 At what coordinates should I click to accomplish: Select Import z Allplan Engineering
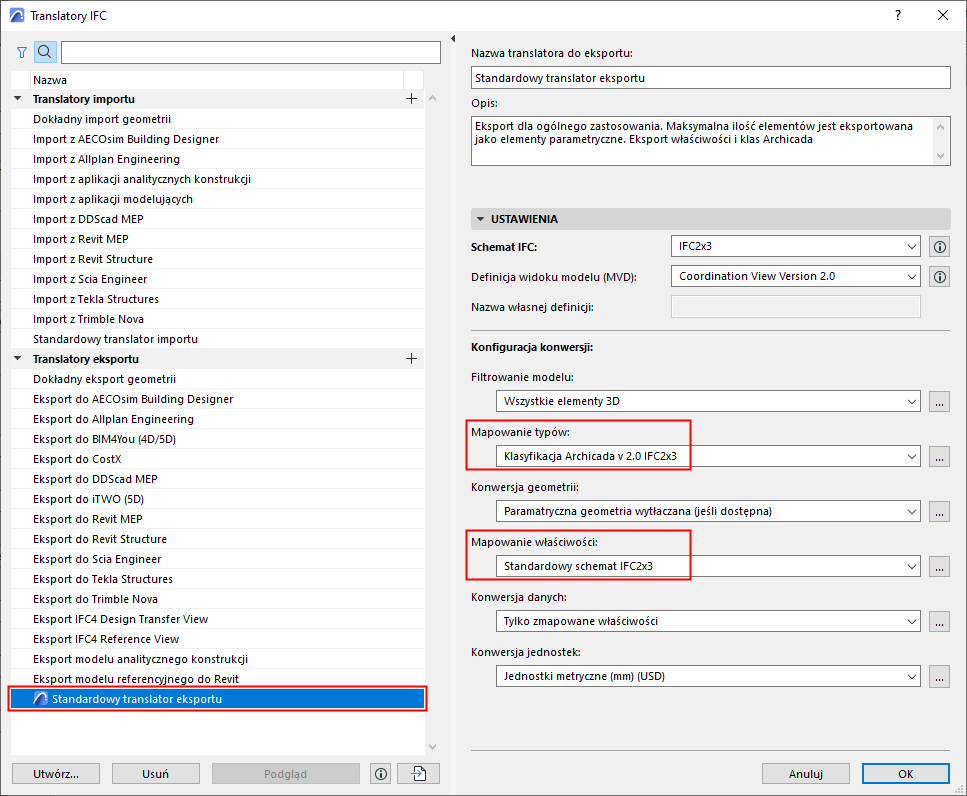coord(218,159)
